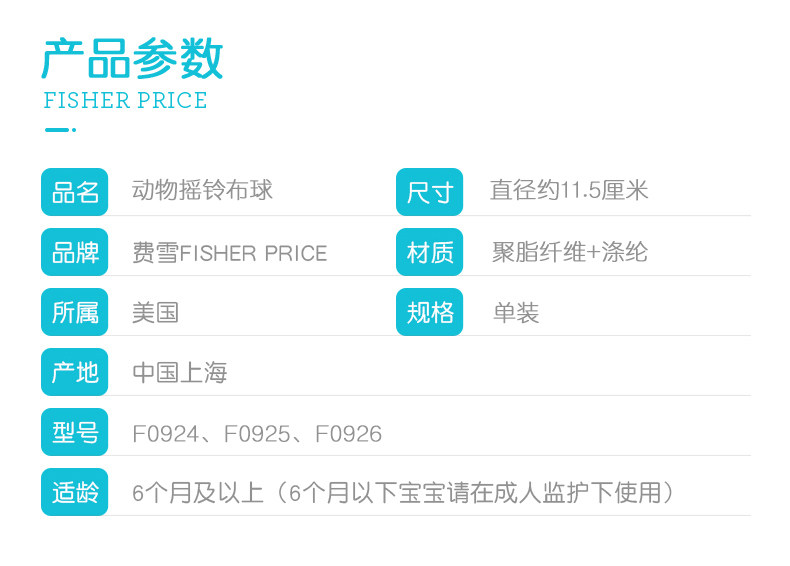The width and height of the screenshot is (790, 566).
Task: Select the 品牌 label badge
Action: pos(75,252)
